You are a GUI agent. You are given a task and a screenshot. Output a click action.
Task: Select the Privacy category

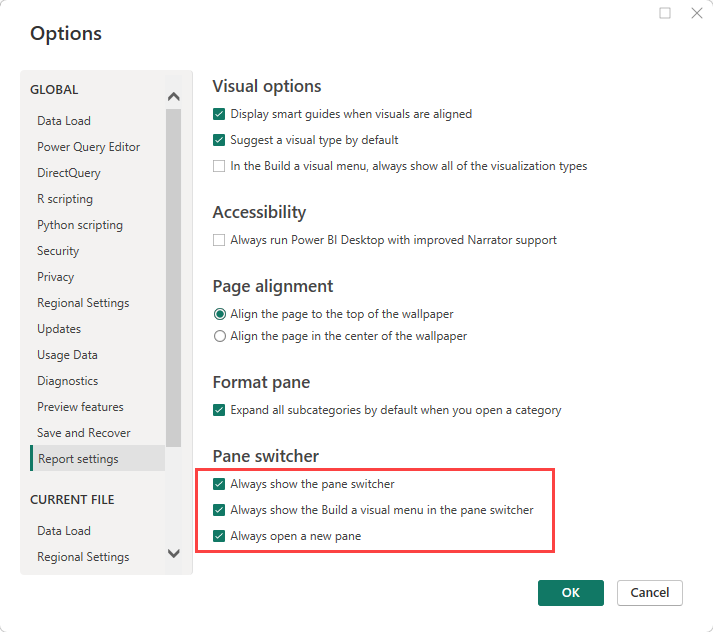[x=55, y=277]
